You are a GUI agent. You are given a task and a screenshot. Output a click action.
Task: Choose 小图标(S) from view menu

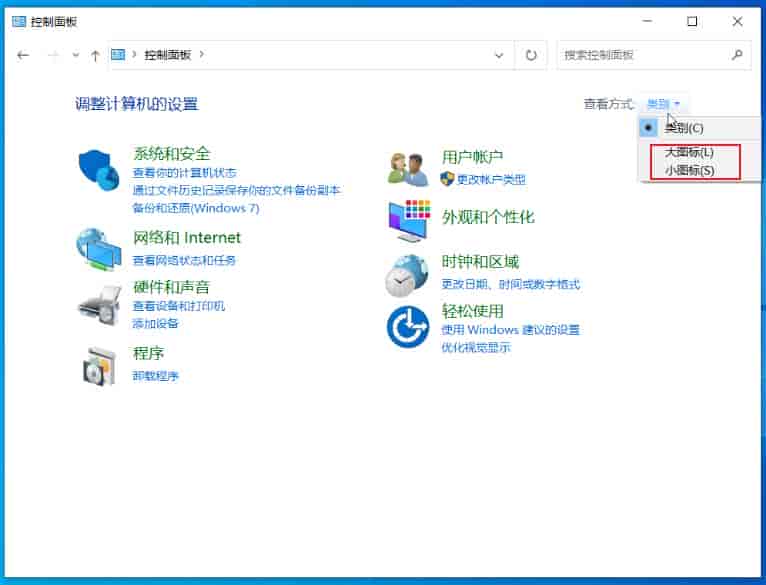(689, 170)
